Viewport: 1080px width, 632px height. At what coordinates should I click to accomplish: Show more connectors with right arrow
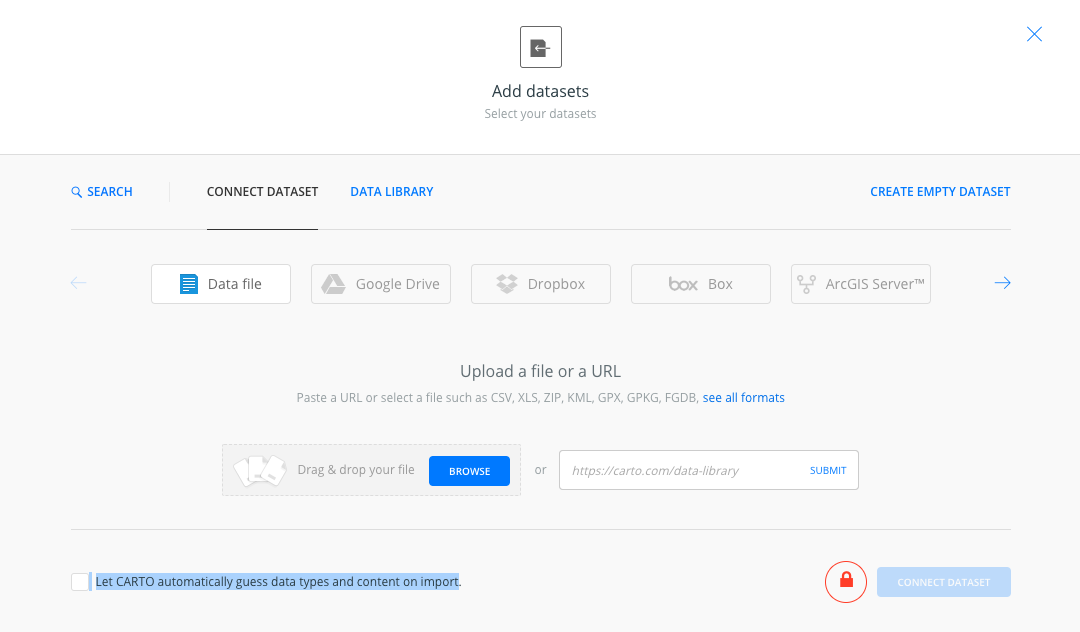coord(1002,283)
